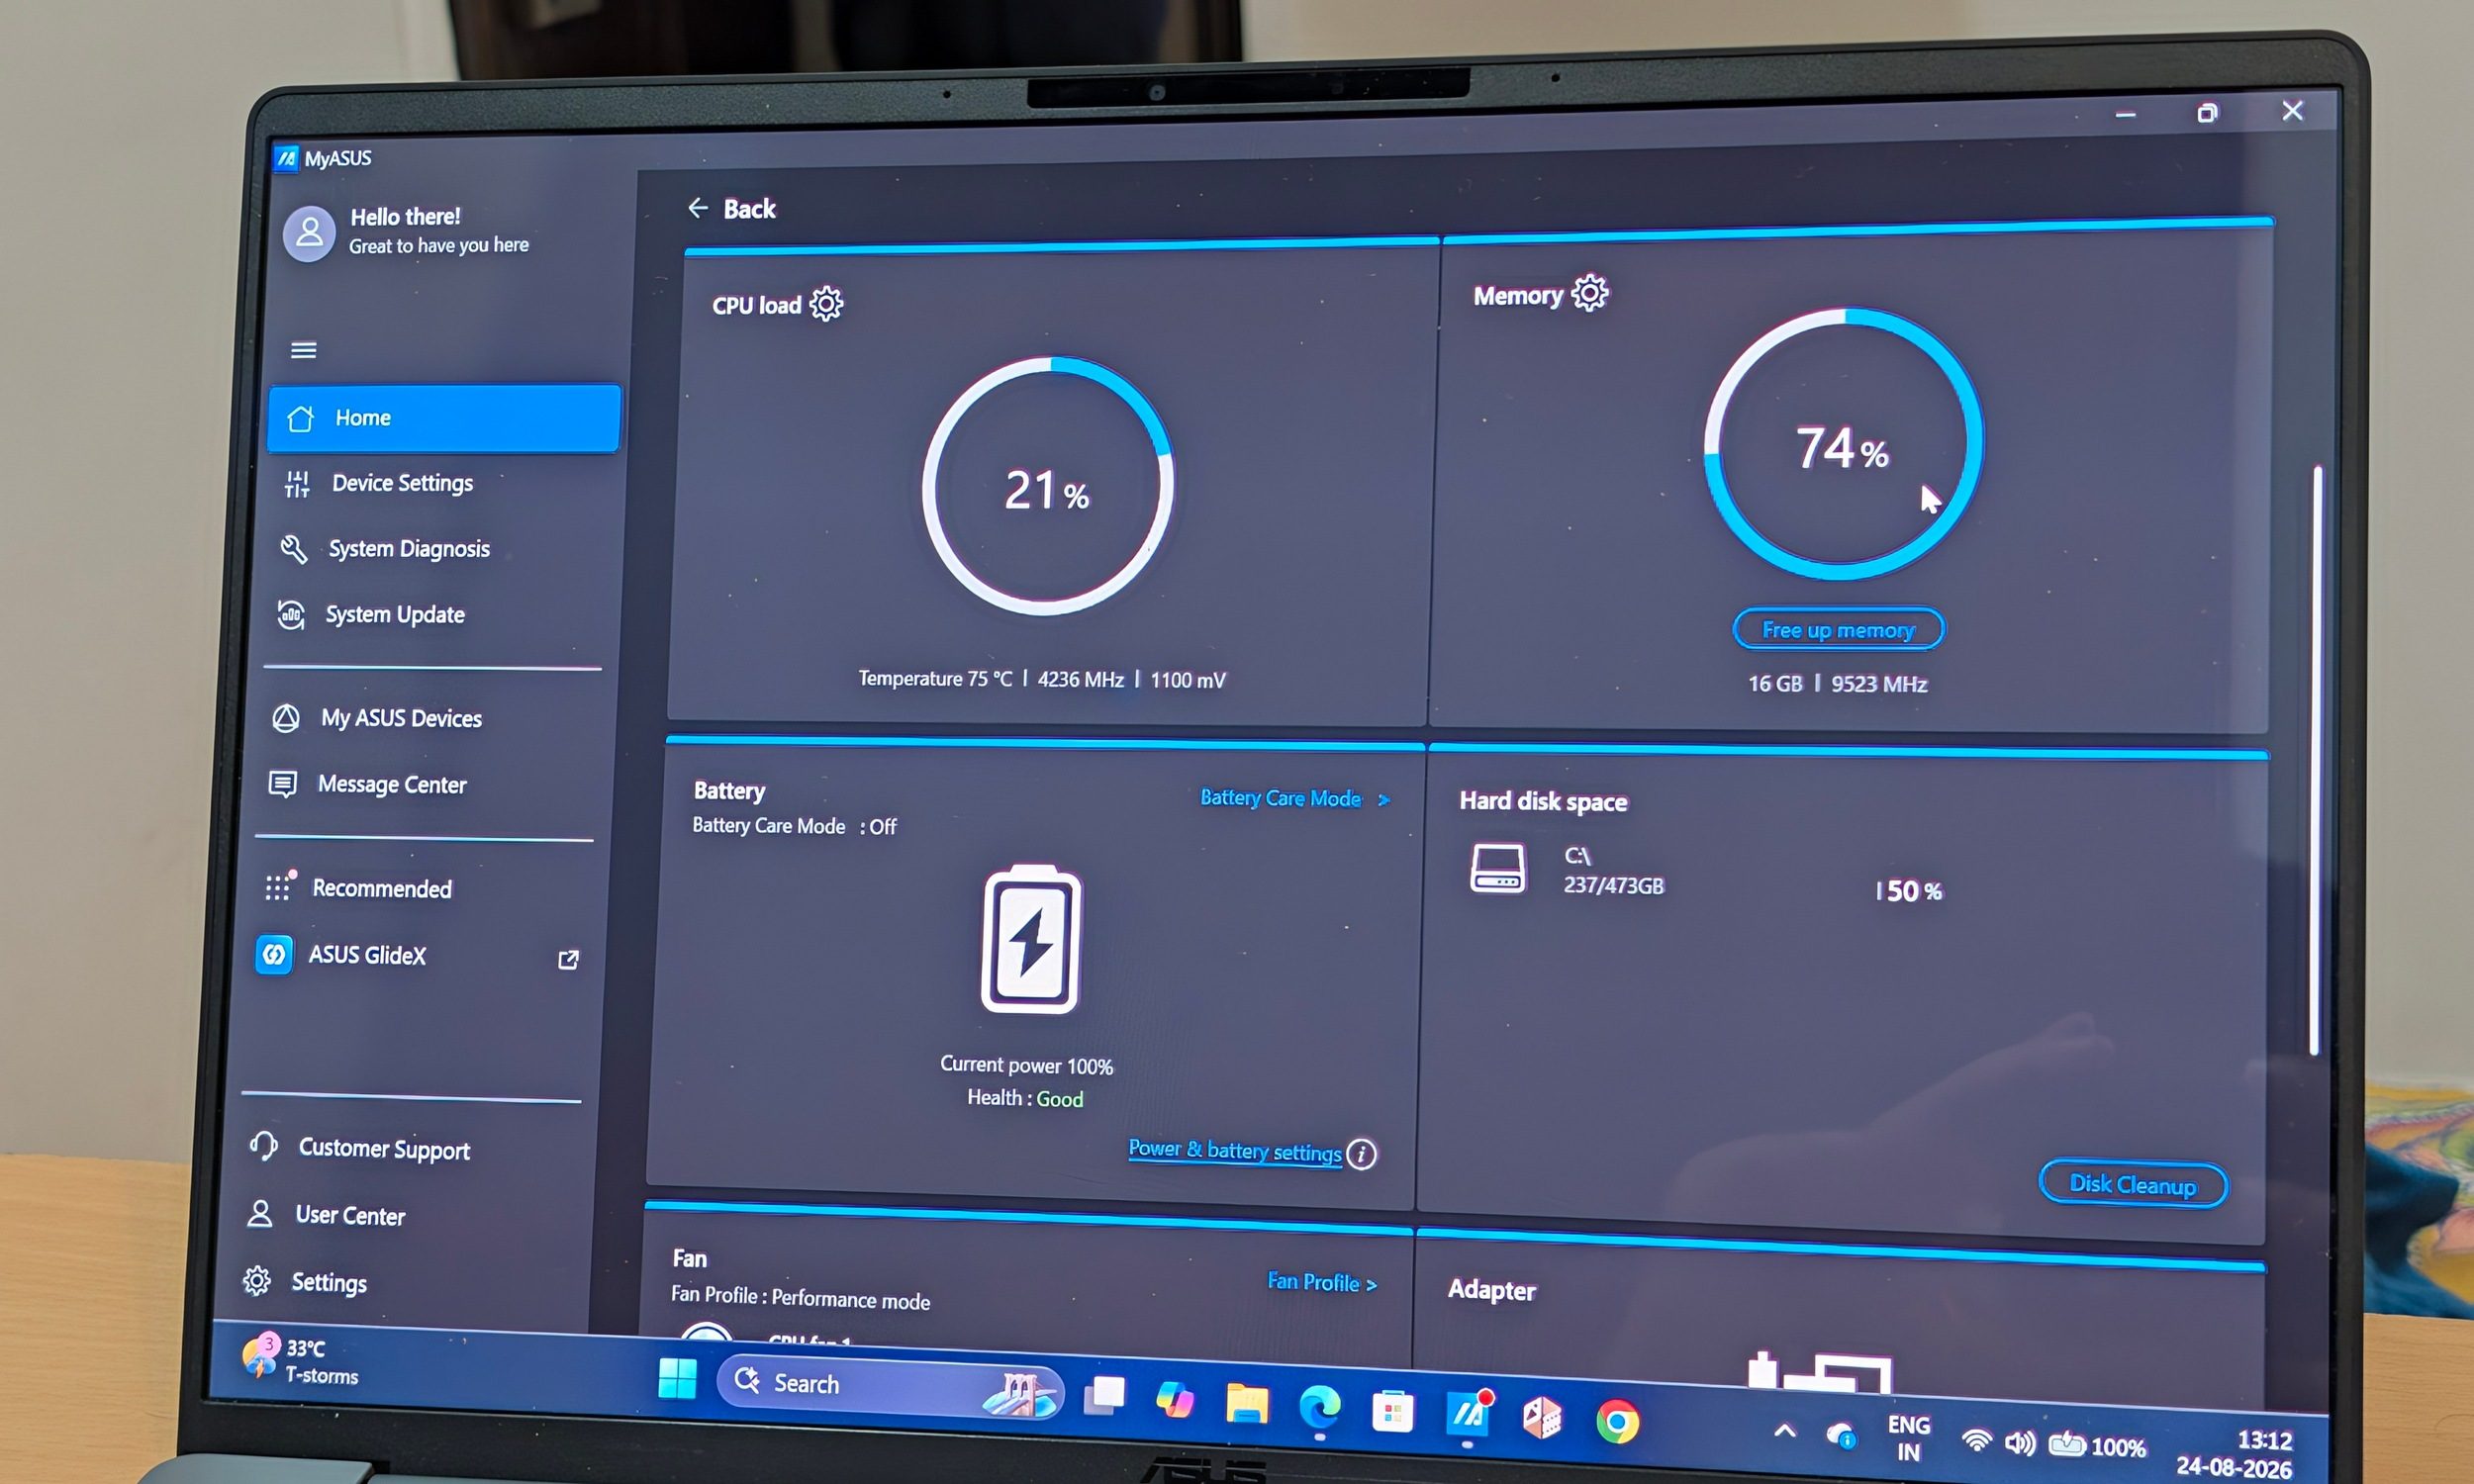The height and width of the screenshot is (1484, 2474).
Task: Click the C drive disk icon
Action: point(1497,868)
